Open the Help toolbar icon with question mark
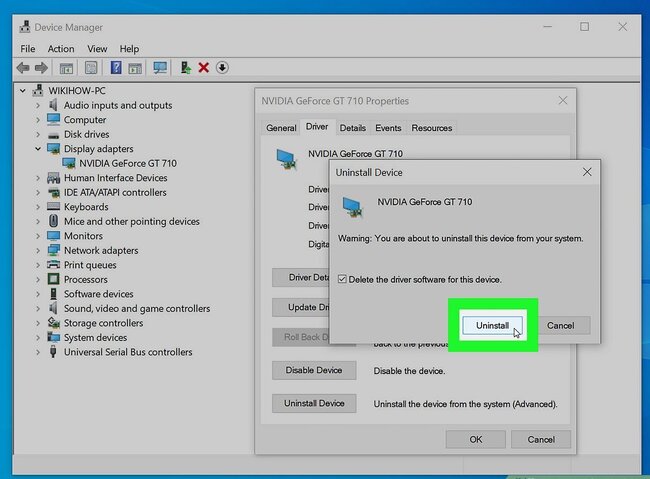Screen dimensions: 650x479 [116, 68]
